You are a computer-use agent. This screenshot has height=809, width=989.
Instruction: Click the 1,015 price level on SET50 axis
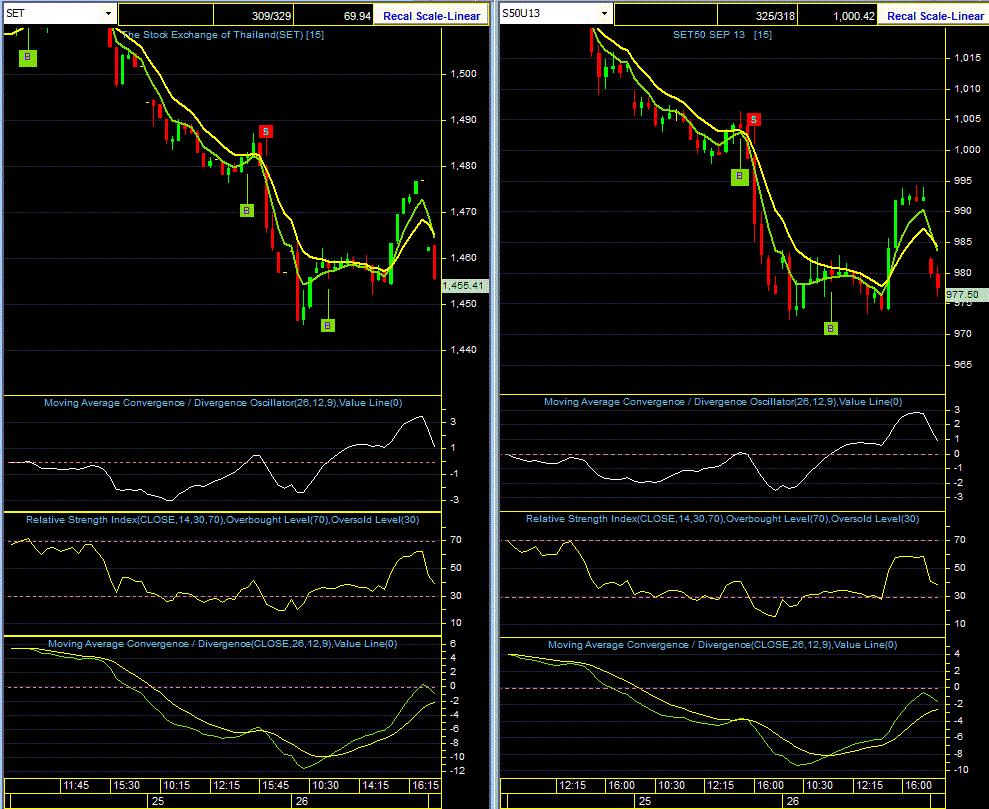(968, 58)
